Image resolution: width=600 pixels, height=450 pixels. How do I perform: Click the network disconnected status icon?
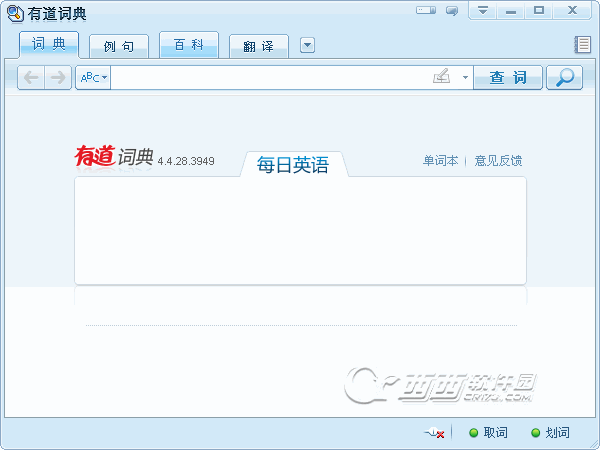[435, 433]
